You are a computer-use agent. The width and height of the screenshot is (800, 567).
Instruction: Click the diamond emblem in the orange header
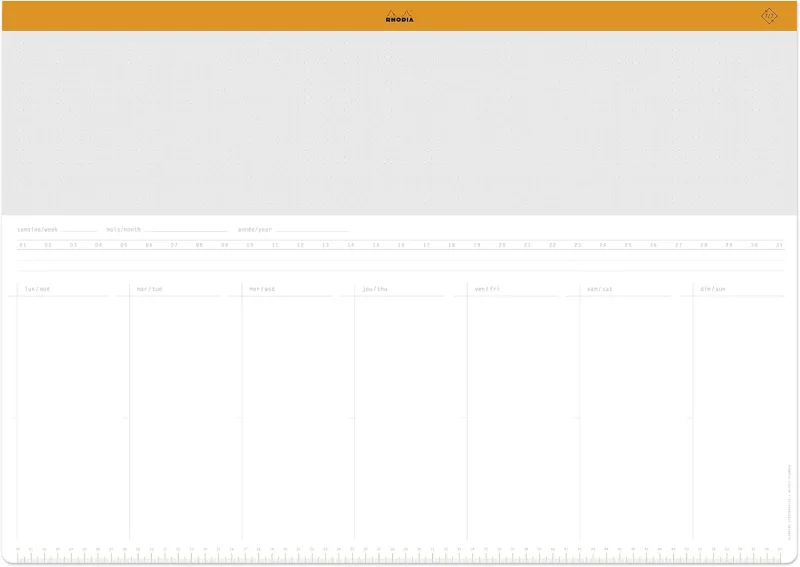click(769, 16)
